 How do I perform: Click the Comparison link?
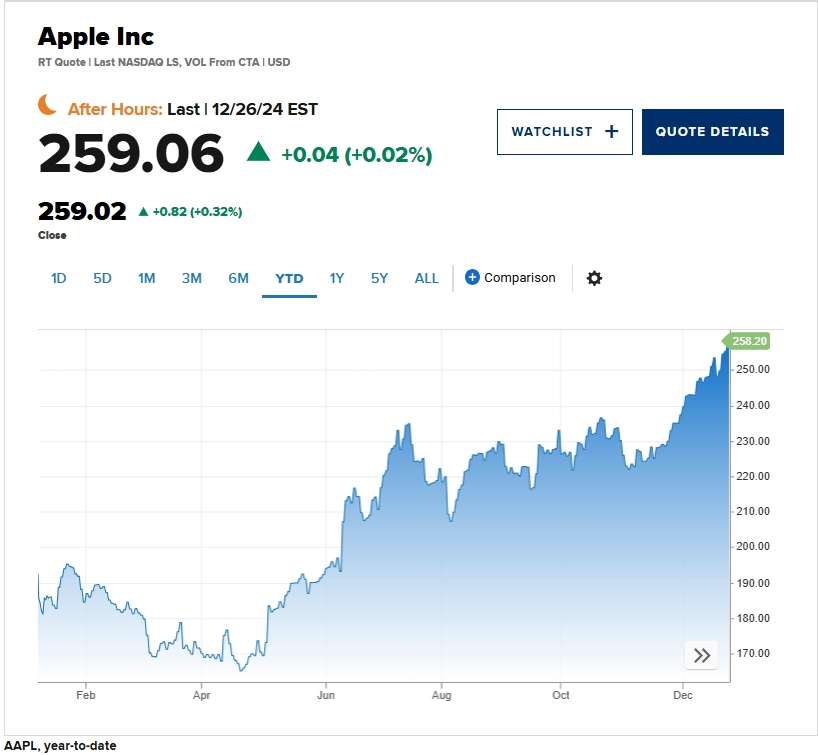click(x=519, y=278)
